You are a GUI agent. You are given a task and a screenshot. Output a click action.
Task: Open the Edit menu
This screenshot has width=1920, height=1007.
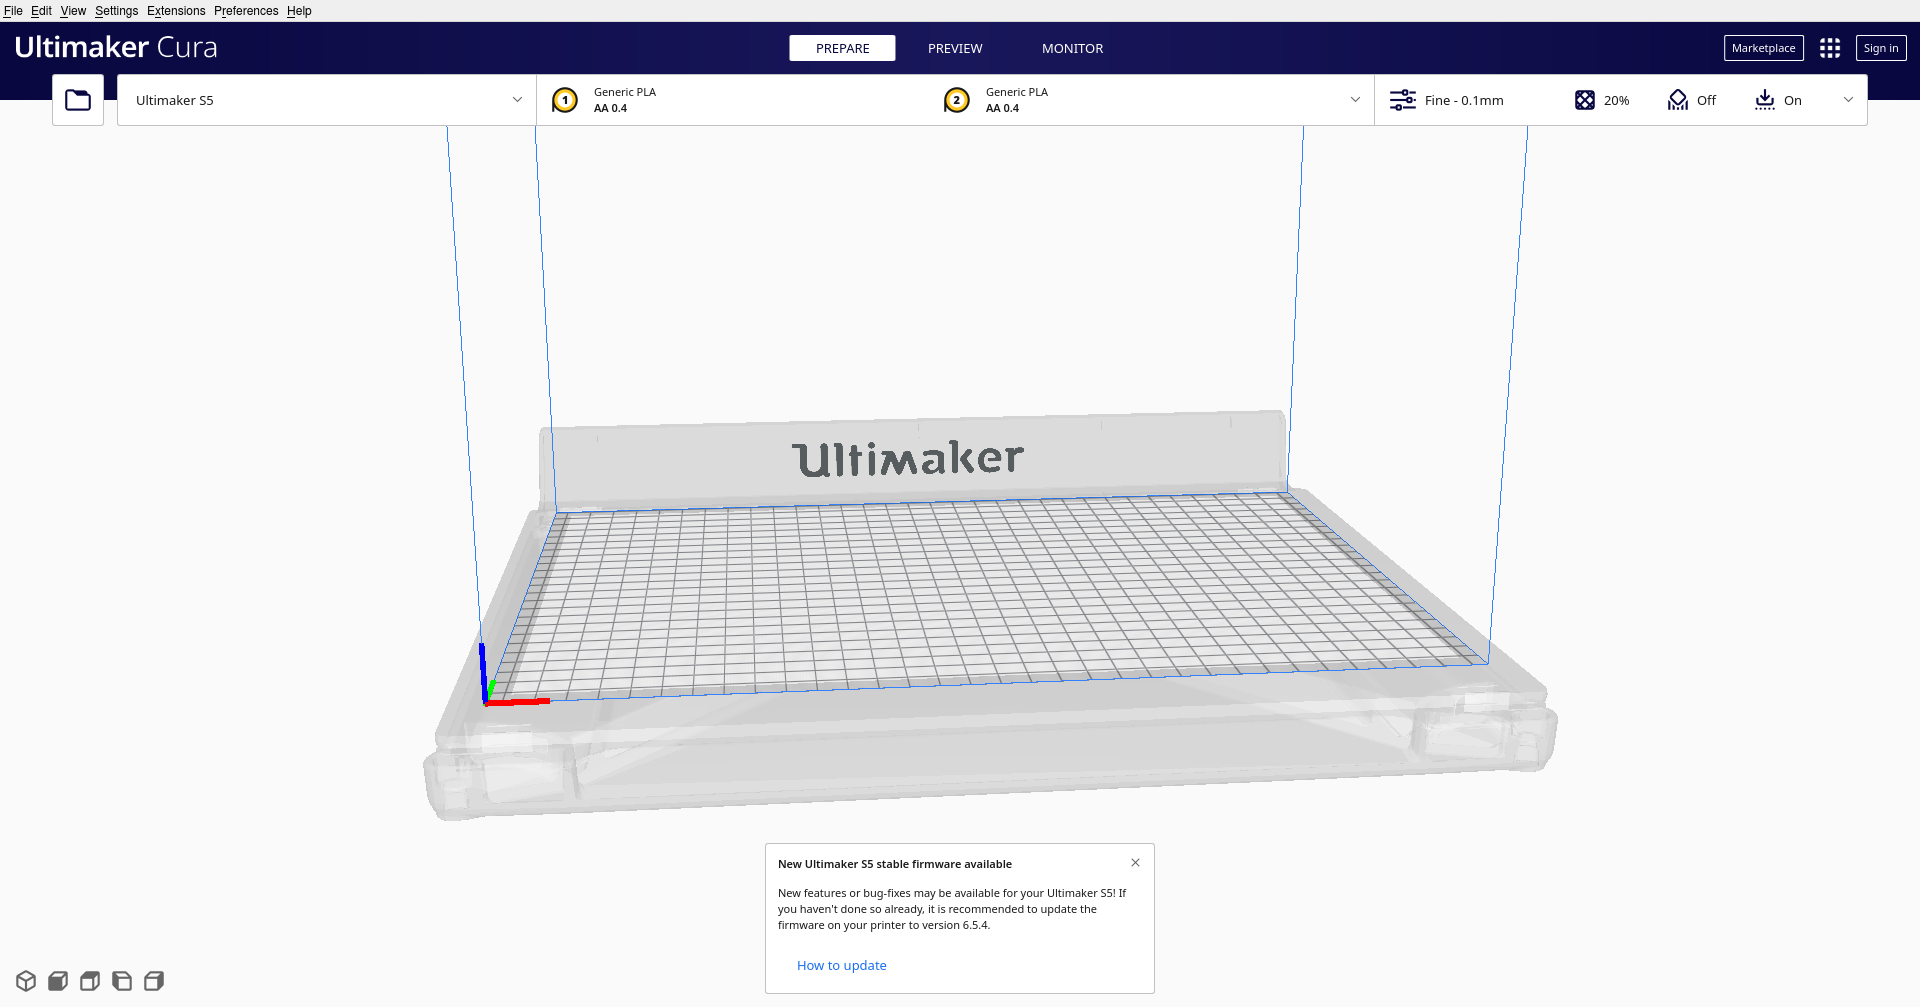pos(41,11)
